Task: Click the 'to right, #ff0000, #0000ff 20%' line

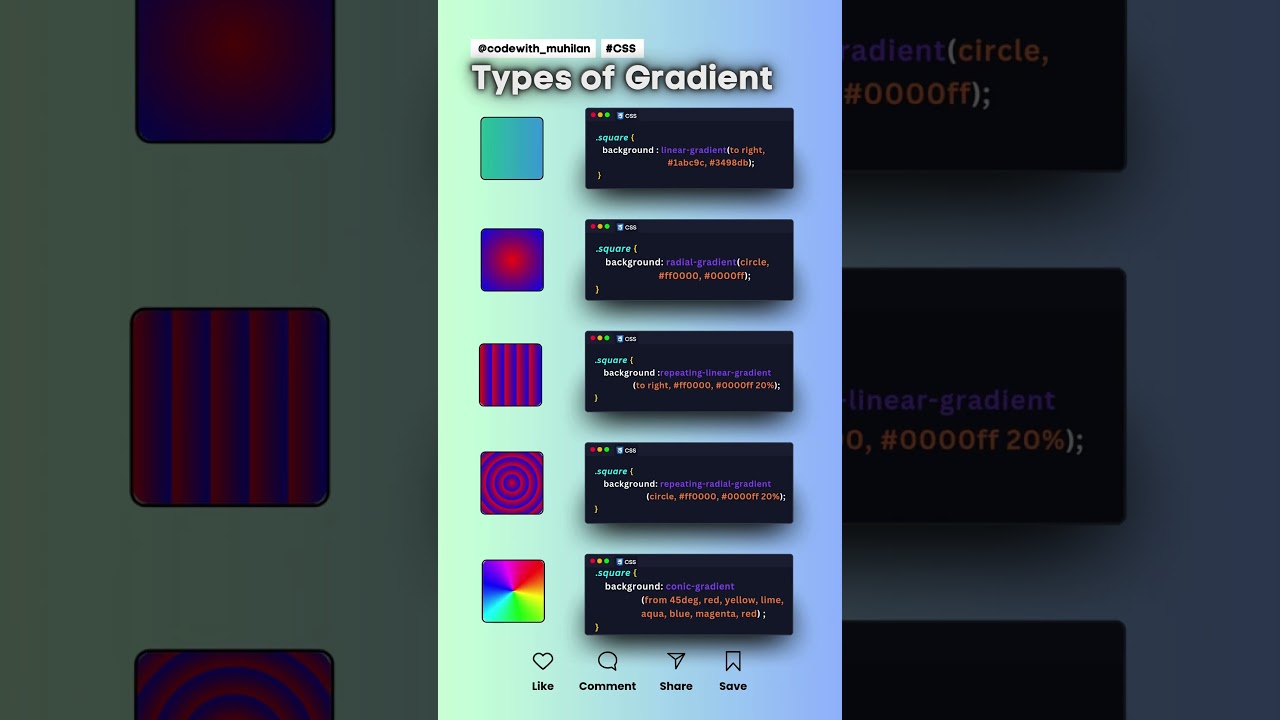Action: [x=706, y=385]
